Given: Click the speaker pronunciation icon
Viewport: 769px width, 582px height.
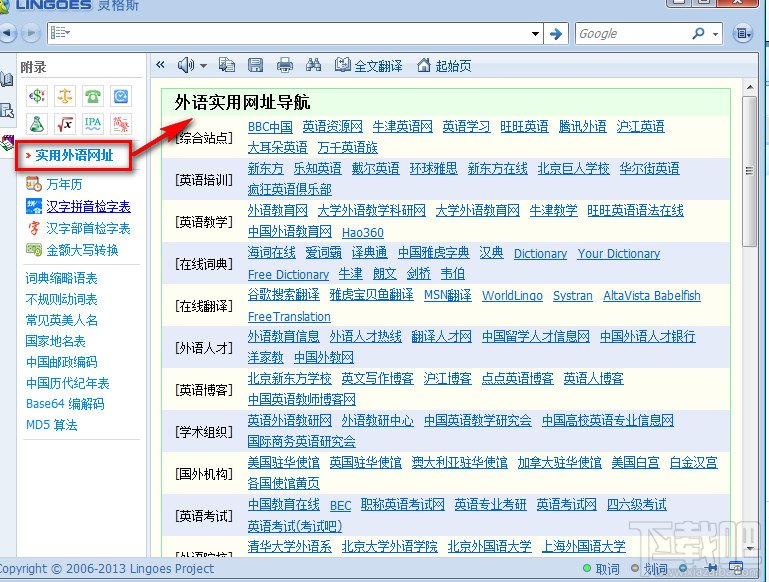Looking at the screenshot, I should (186, 65).
